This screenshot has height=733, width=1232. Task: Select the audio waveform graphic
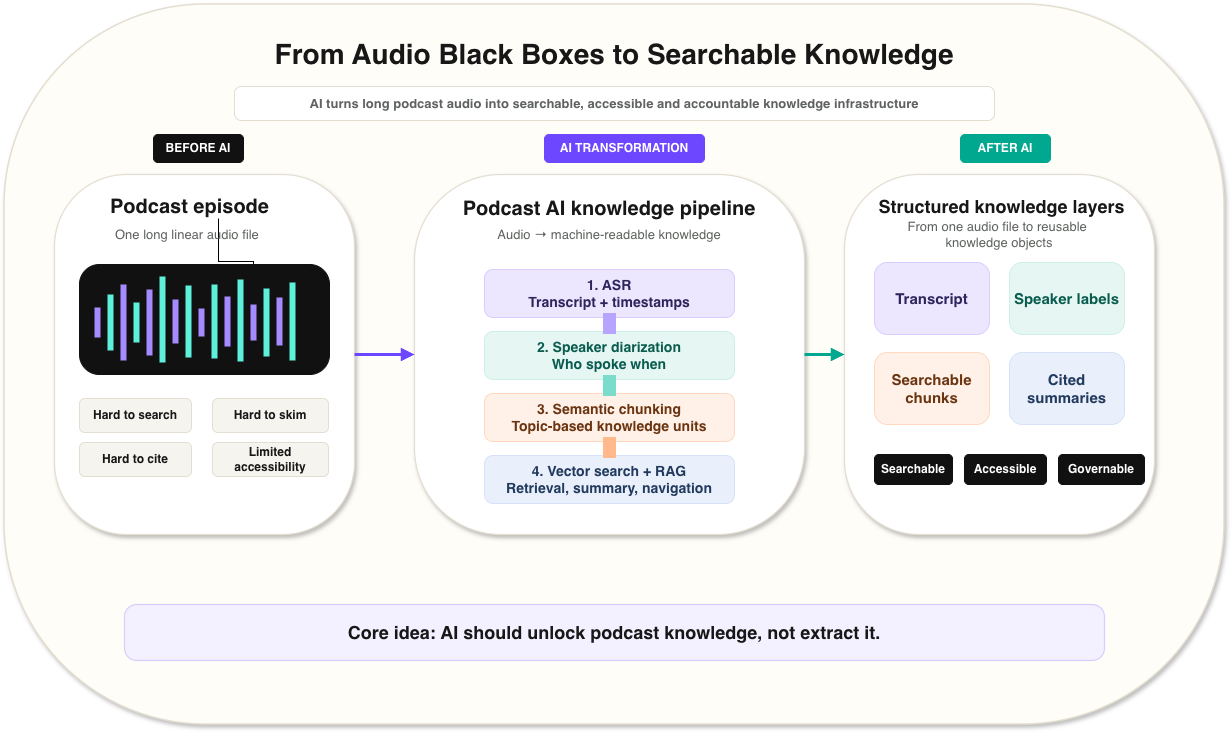204,319
